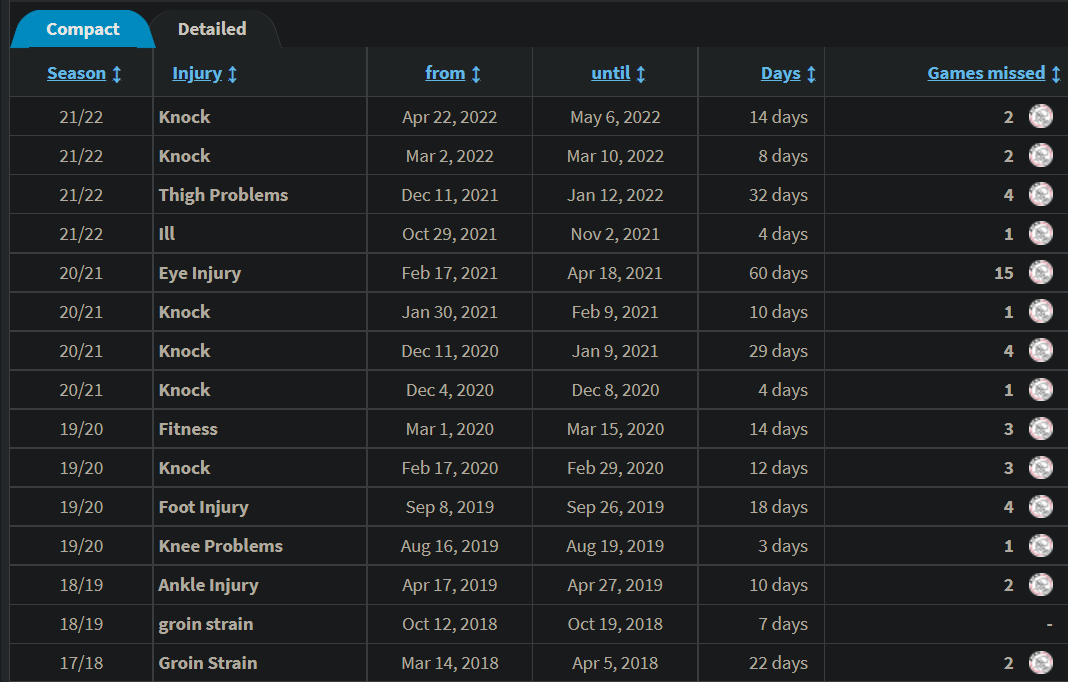Image resolution: width=1068 pixels, height=682 pixels.
Task: Click club crest in Knee Problems row
Action: point(1041,546)
